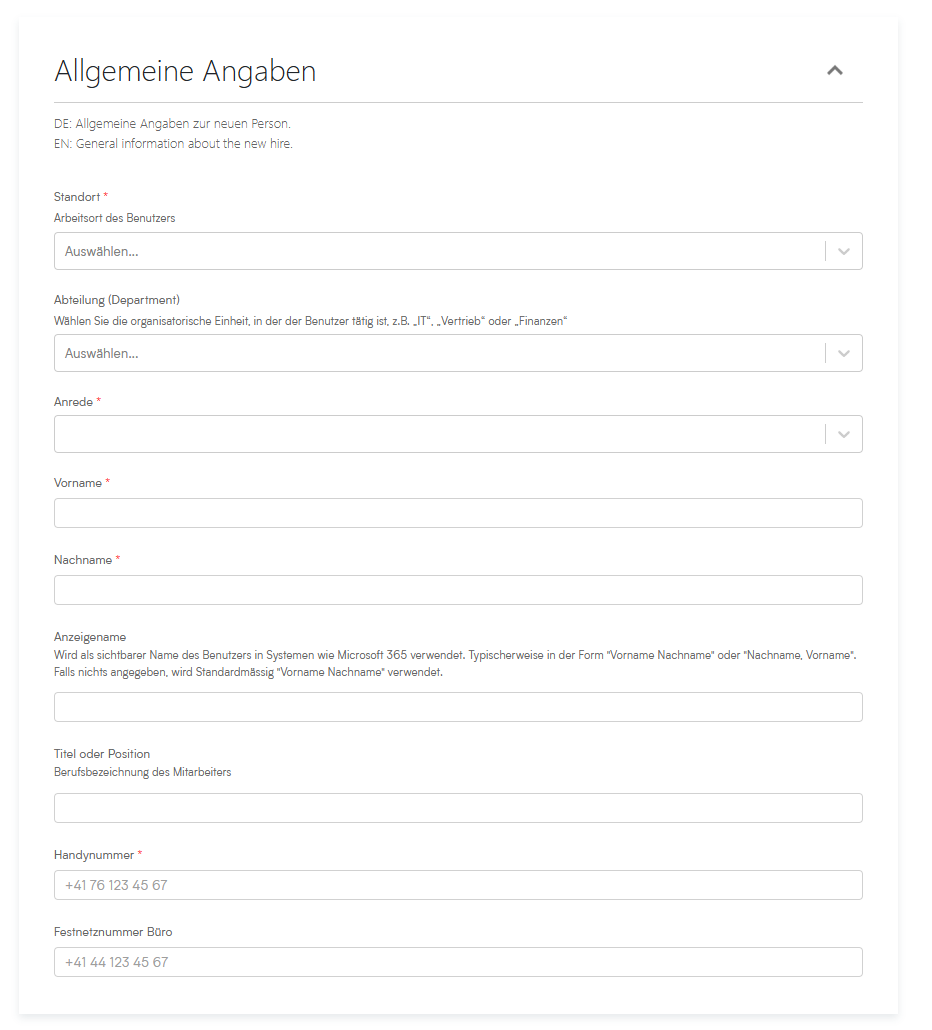Click the Titel oder Position input

458,808
